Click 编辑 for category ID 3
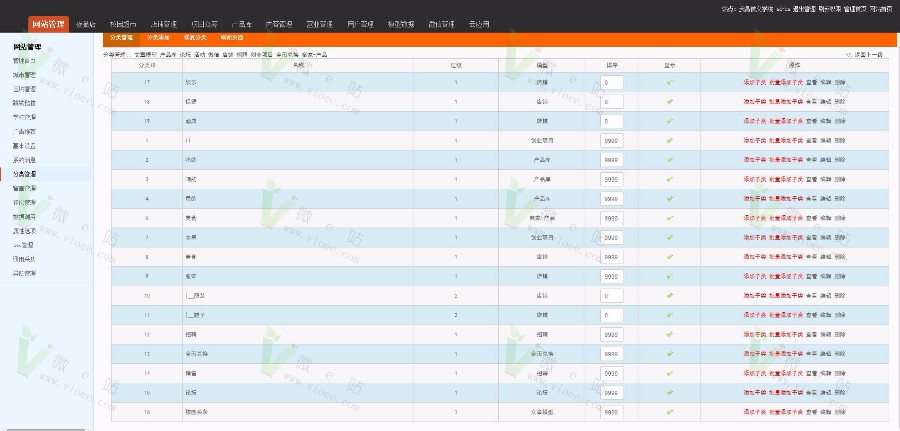This screenshot has width=900, height=431. pos(825,180)
